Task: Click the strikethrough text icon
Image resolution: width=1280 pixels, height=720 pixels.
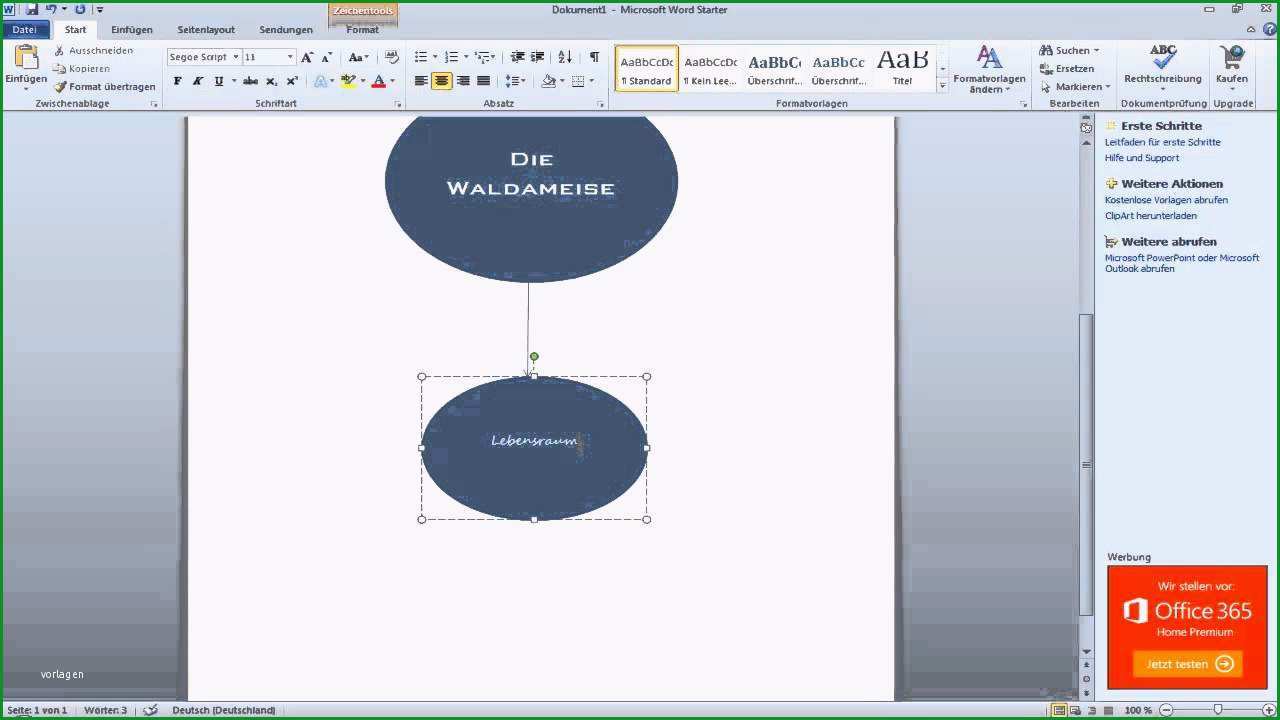Action: 250,81
